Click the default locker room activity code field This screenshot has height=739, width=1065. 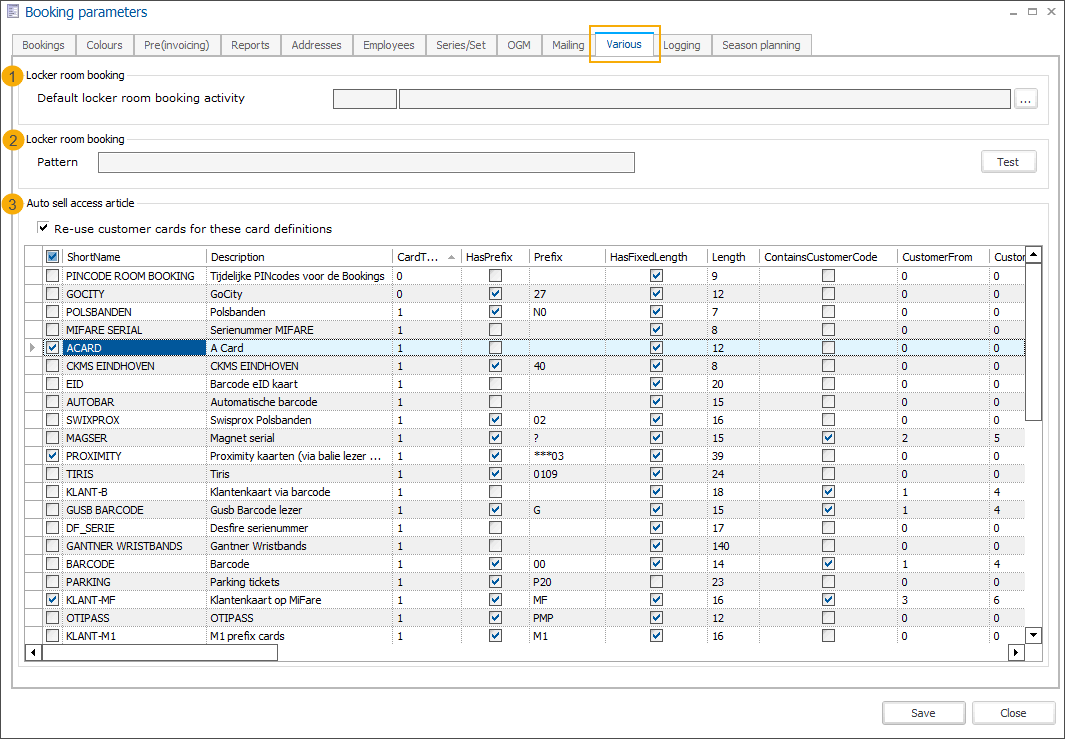click(365, 99)
